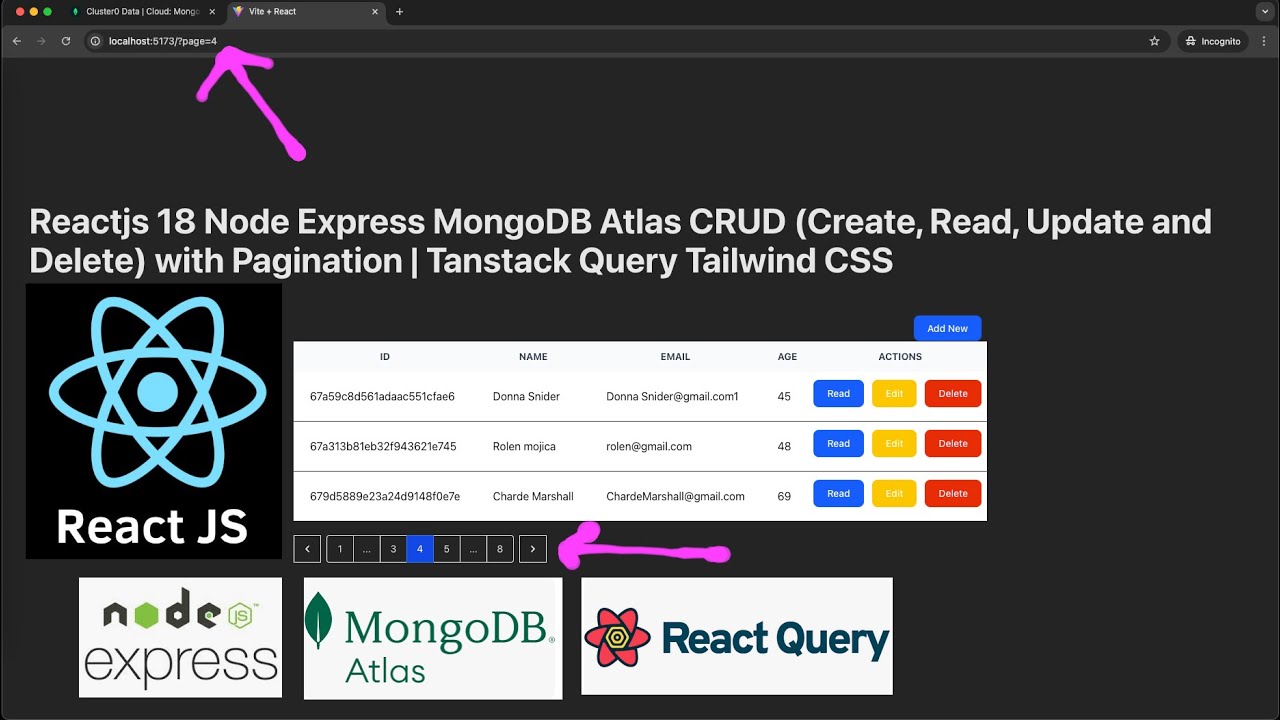Click the browser back arrow

point(16,41)
